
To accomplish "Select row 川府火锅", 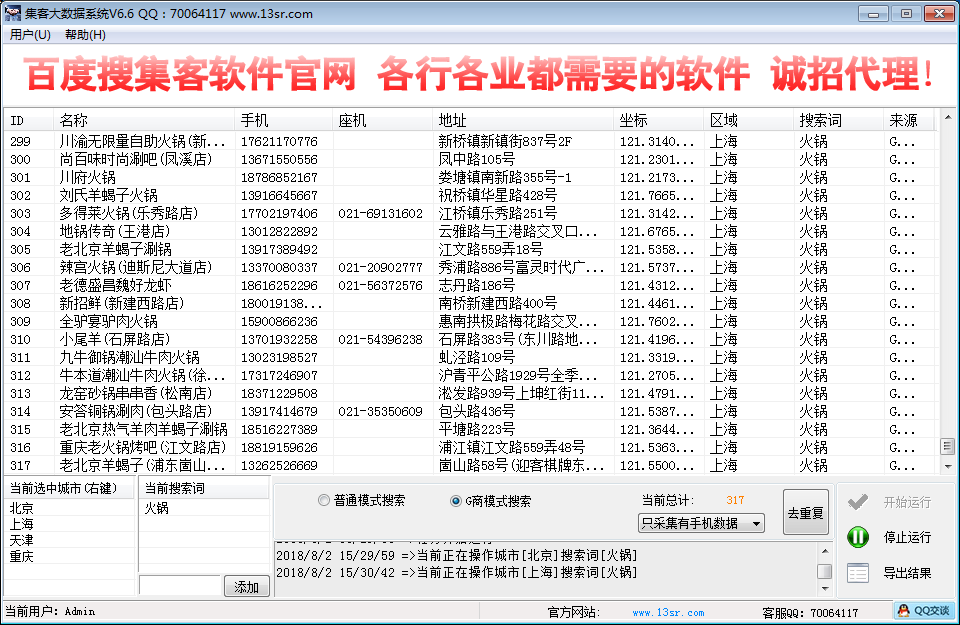I will click(470, 178).
